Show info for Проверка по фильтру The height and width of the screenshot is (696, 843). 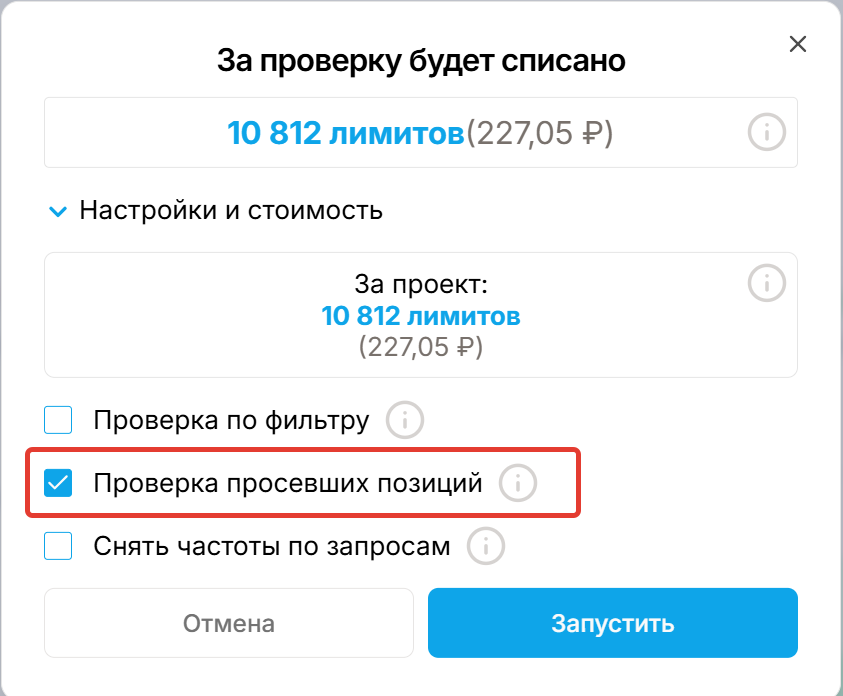point(405,420)
